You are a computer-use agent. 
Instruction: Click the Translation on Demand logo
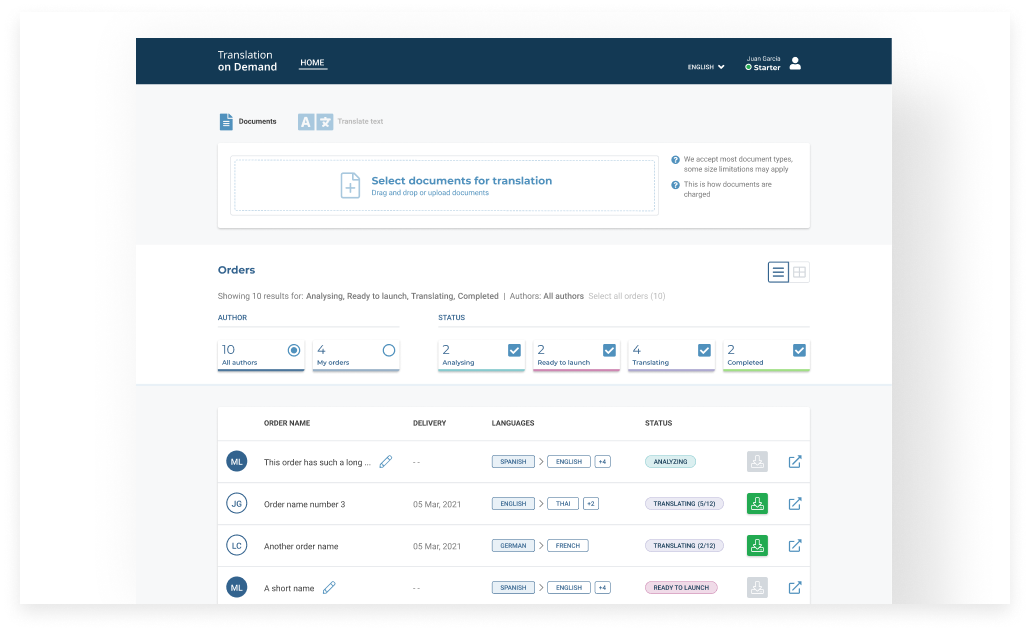tap(247, 61)
